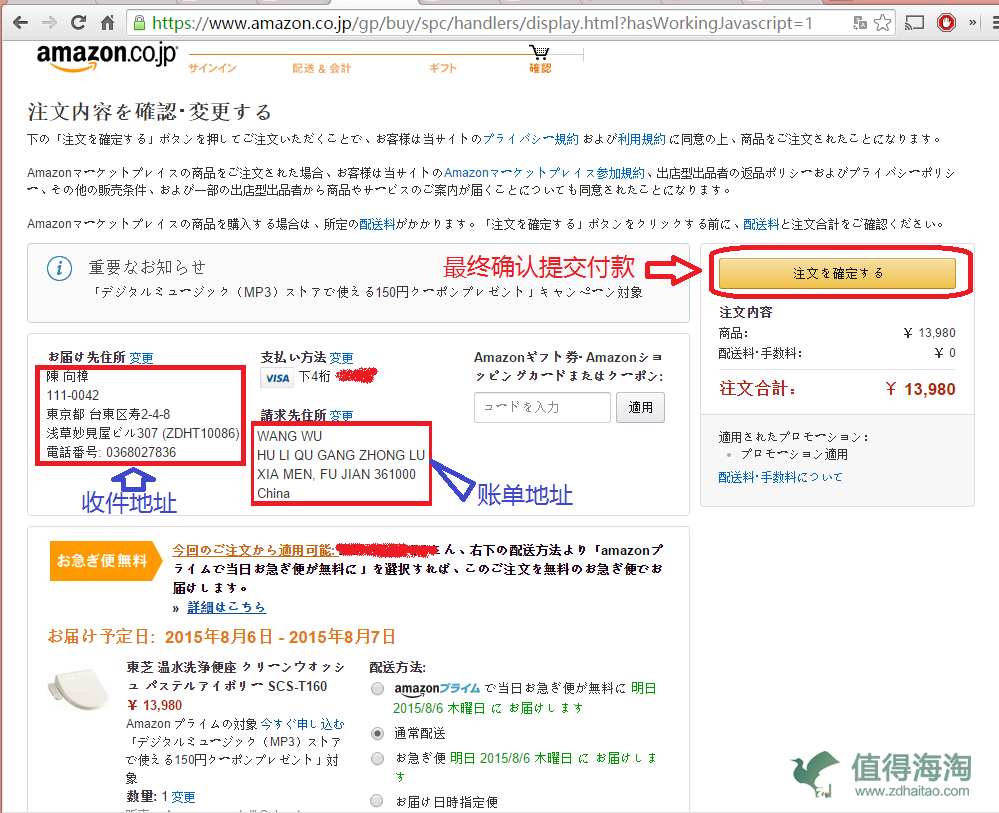Change the delivery address via 変更
This screenshot has width=999, height=813.
point(141,358)
